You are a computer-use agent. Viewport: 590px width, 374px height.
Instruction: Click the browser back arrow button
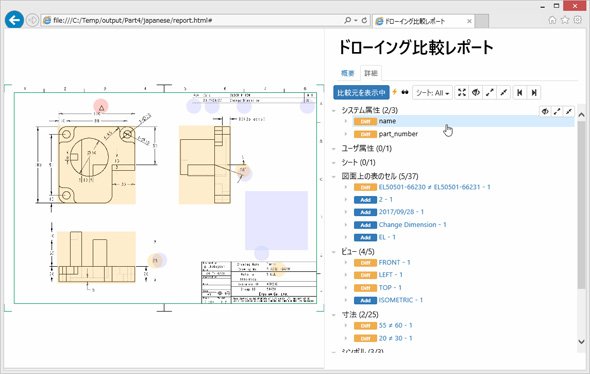tap(14, 20)
